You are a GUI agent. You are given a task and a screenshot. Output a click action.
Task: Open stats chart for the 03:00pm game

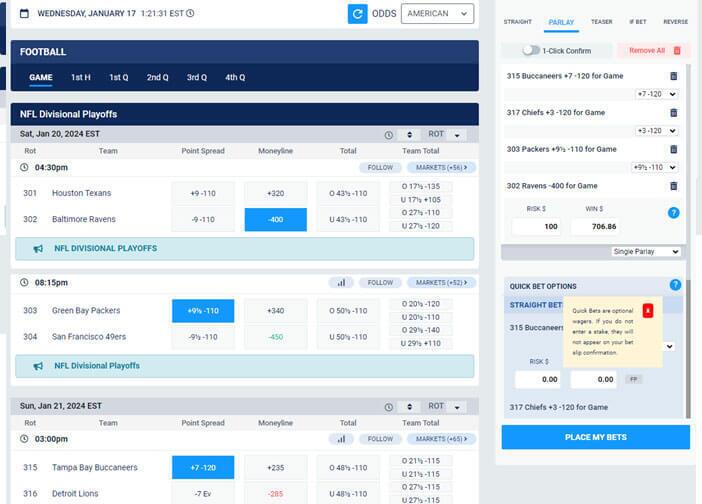[x=341, y=439]
